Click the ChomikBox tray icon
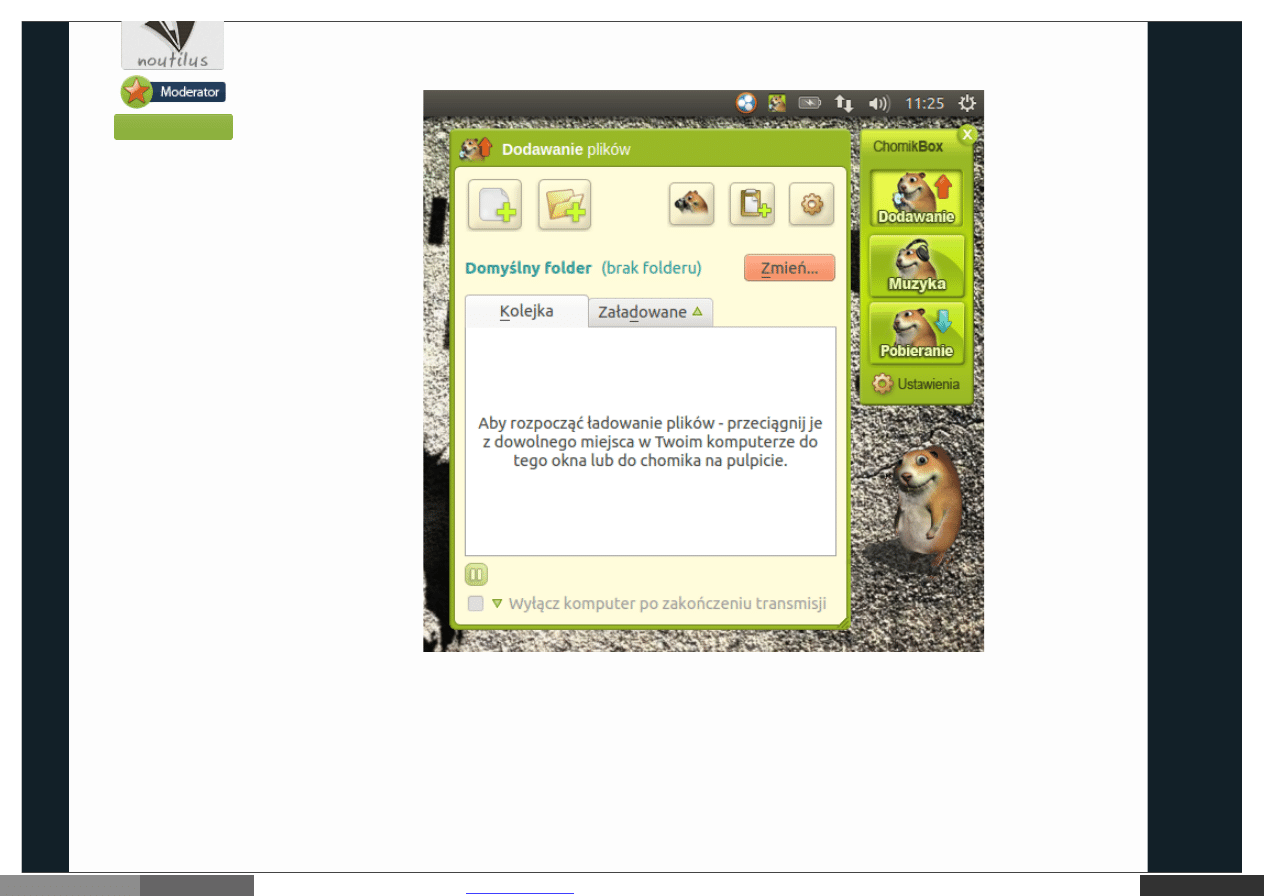The image size is (1264, 896). point(776,103)
